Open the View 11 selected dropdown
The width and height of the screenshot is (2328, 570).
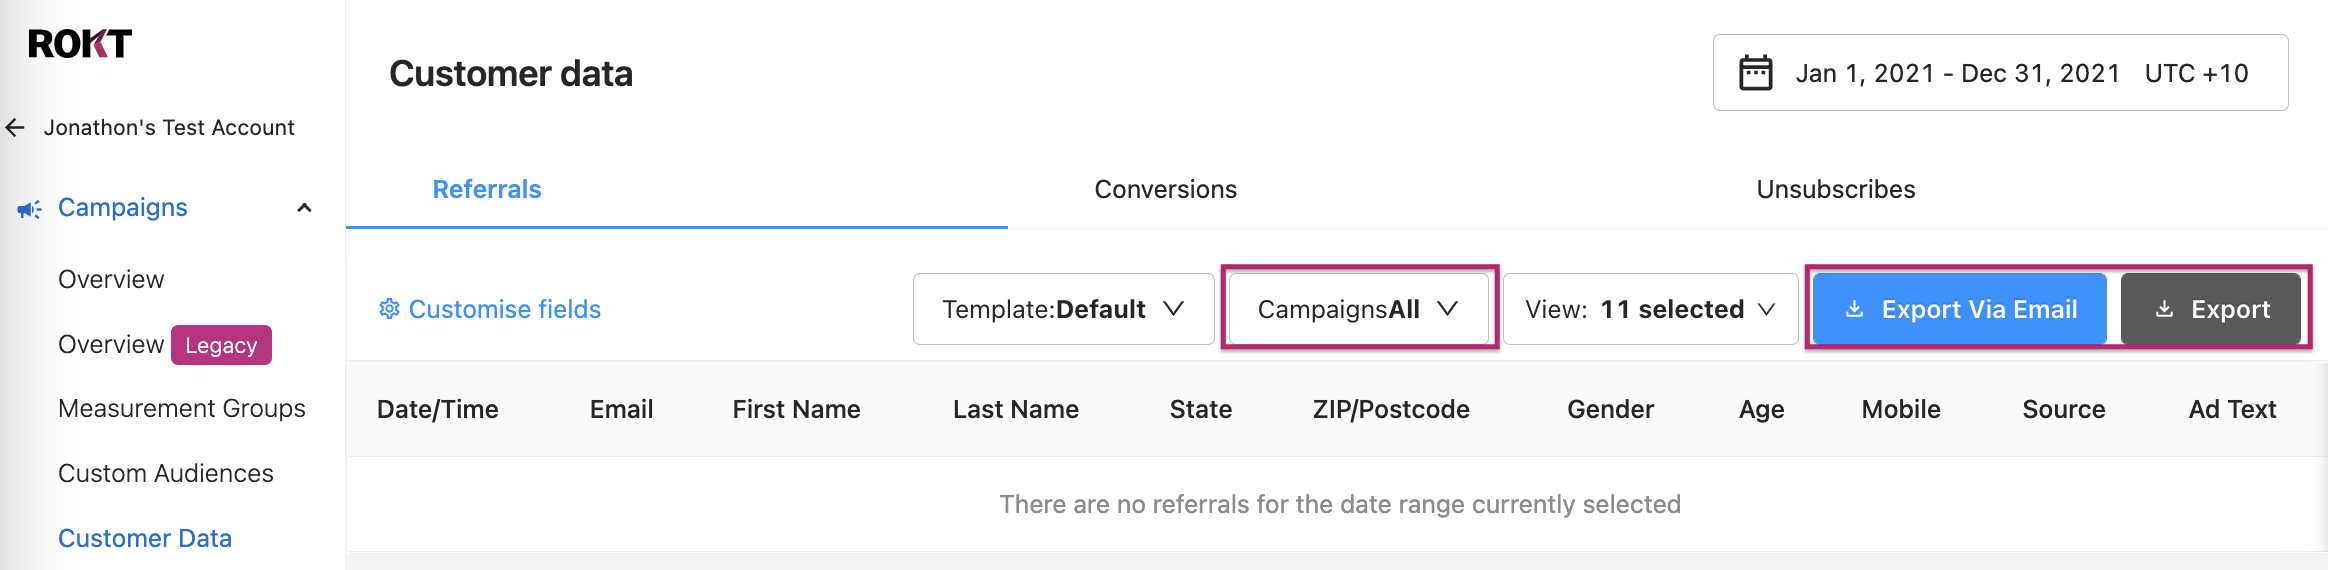click(x=1650, y=309)
